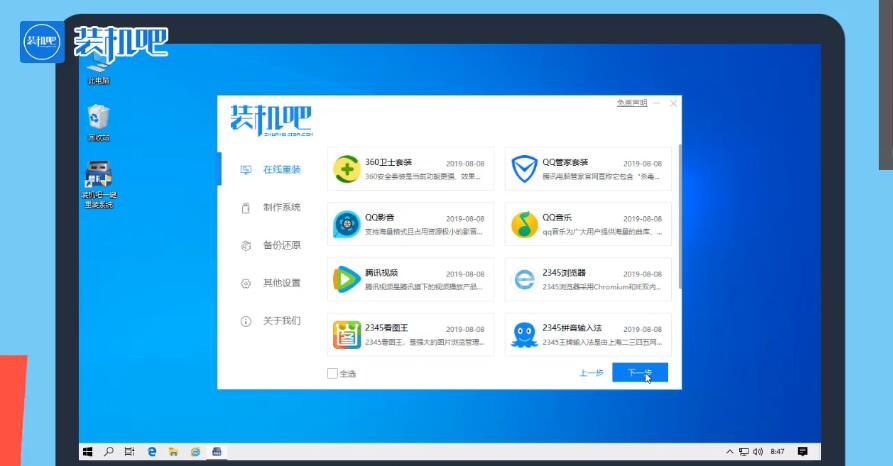This screenshot has height=466, width=893.
Task: Expand the hidden tray icons chevron
Action: (x=730, y=452)
